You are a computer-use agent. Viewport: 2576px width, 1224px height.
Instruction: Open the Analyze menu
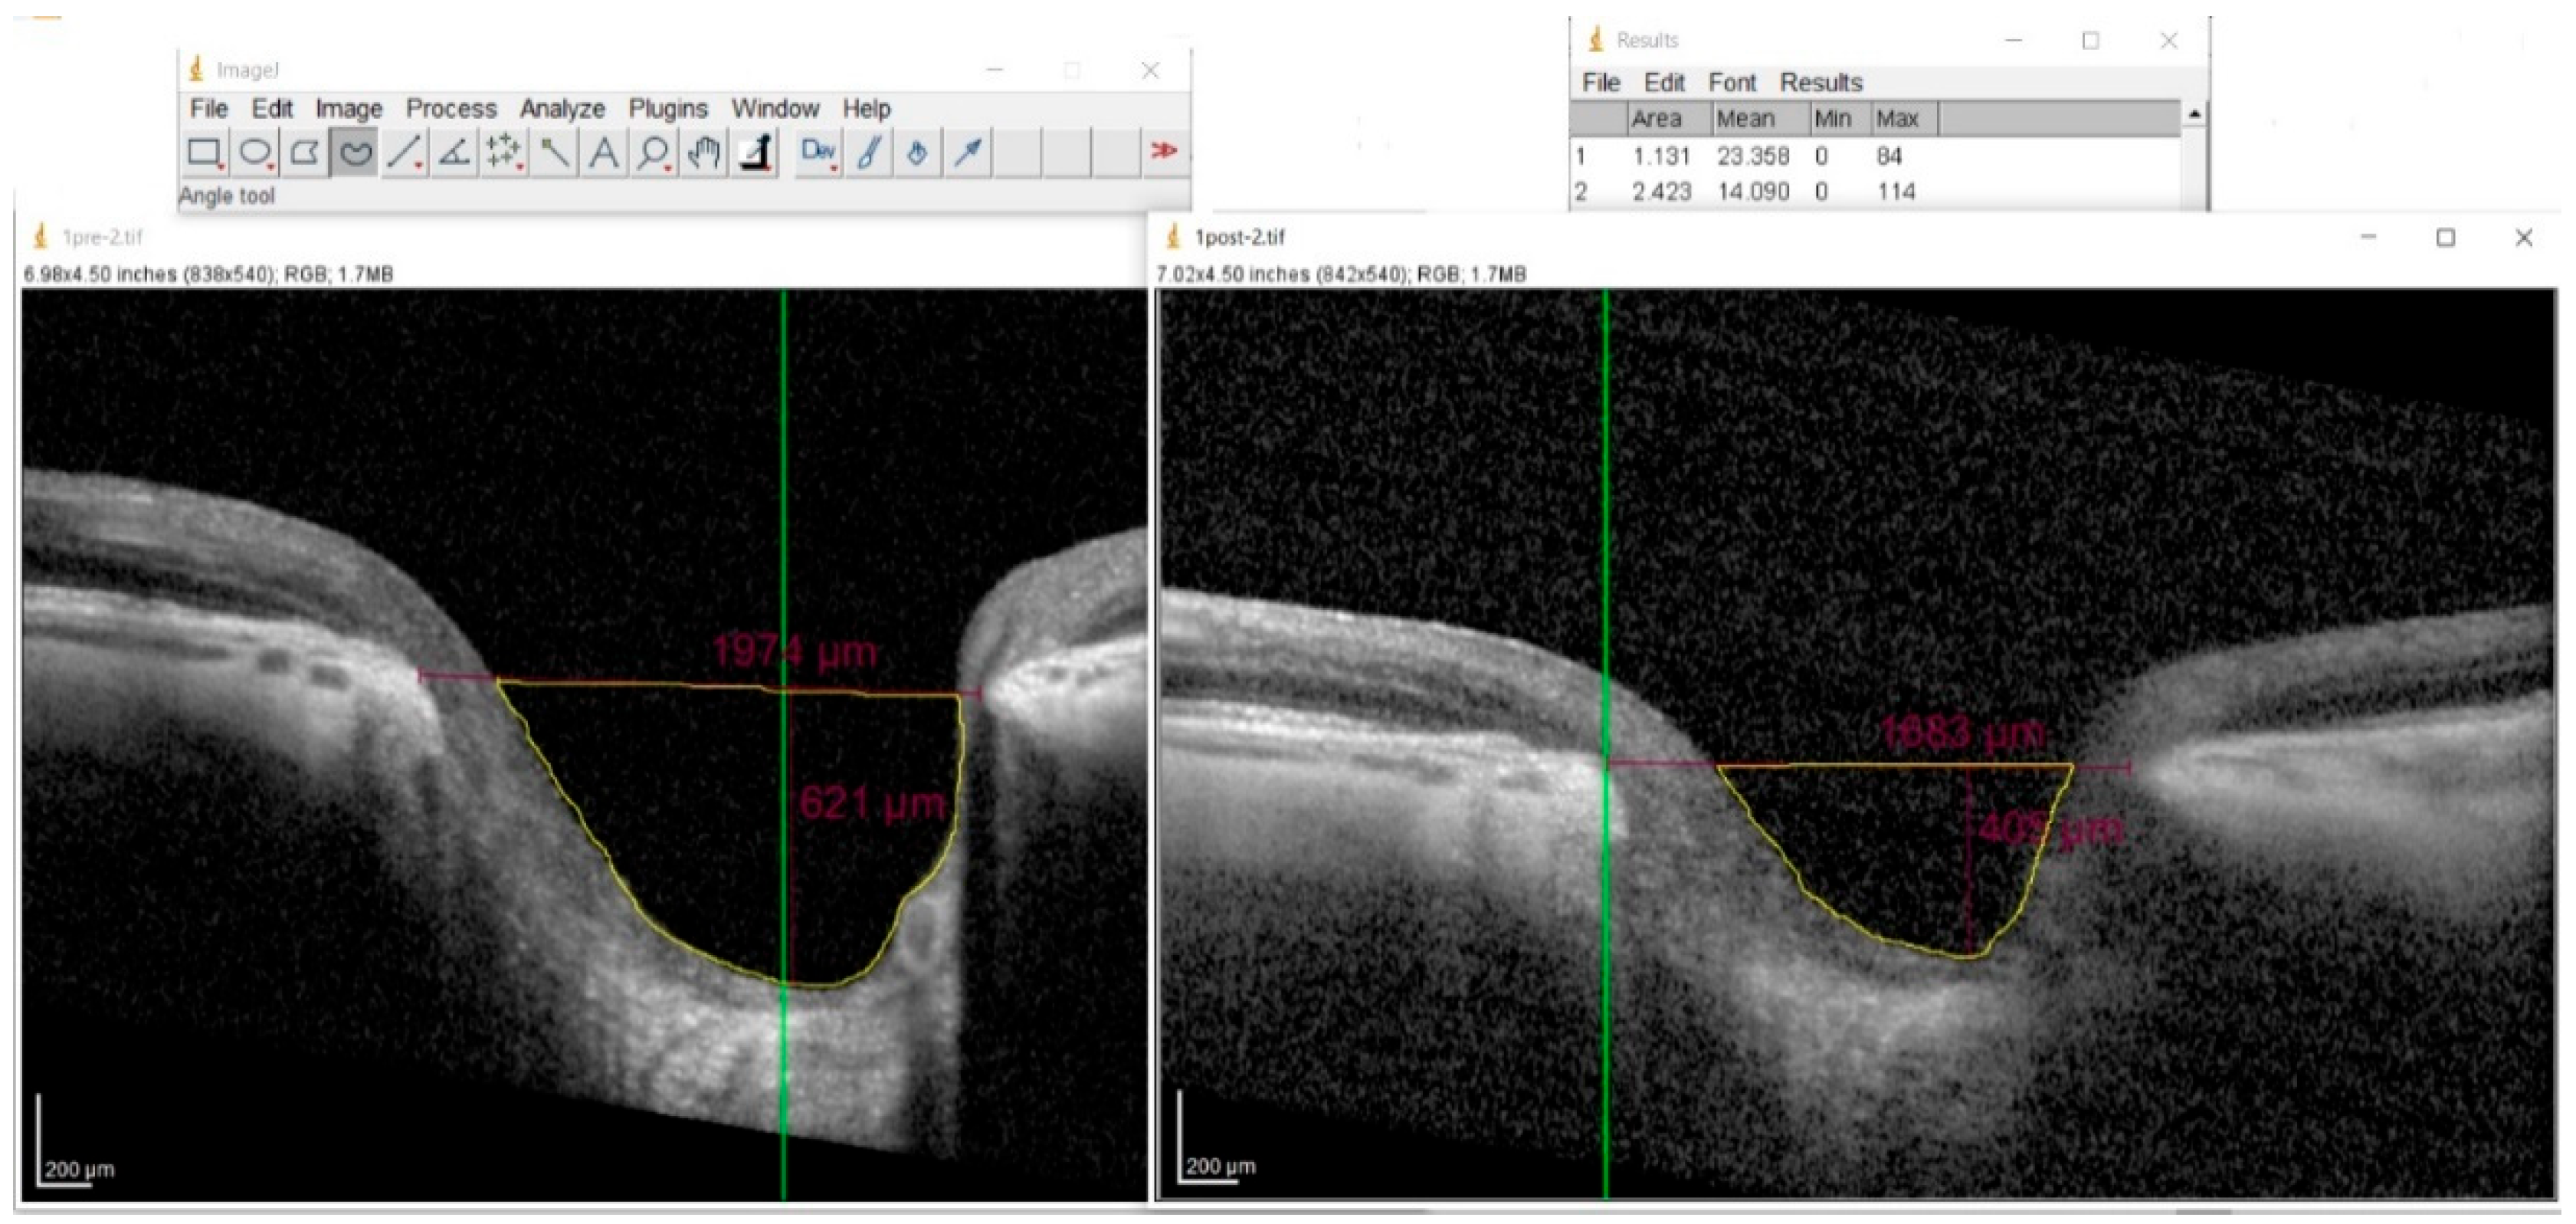(x=562, y=108)
